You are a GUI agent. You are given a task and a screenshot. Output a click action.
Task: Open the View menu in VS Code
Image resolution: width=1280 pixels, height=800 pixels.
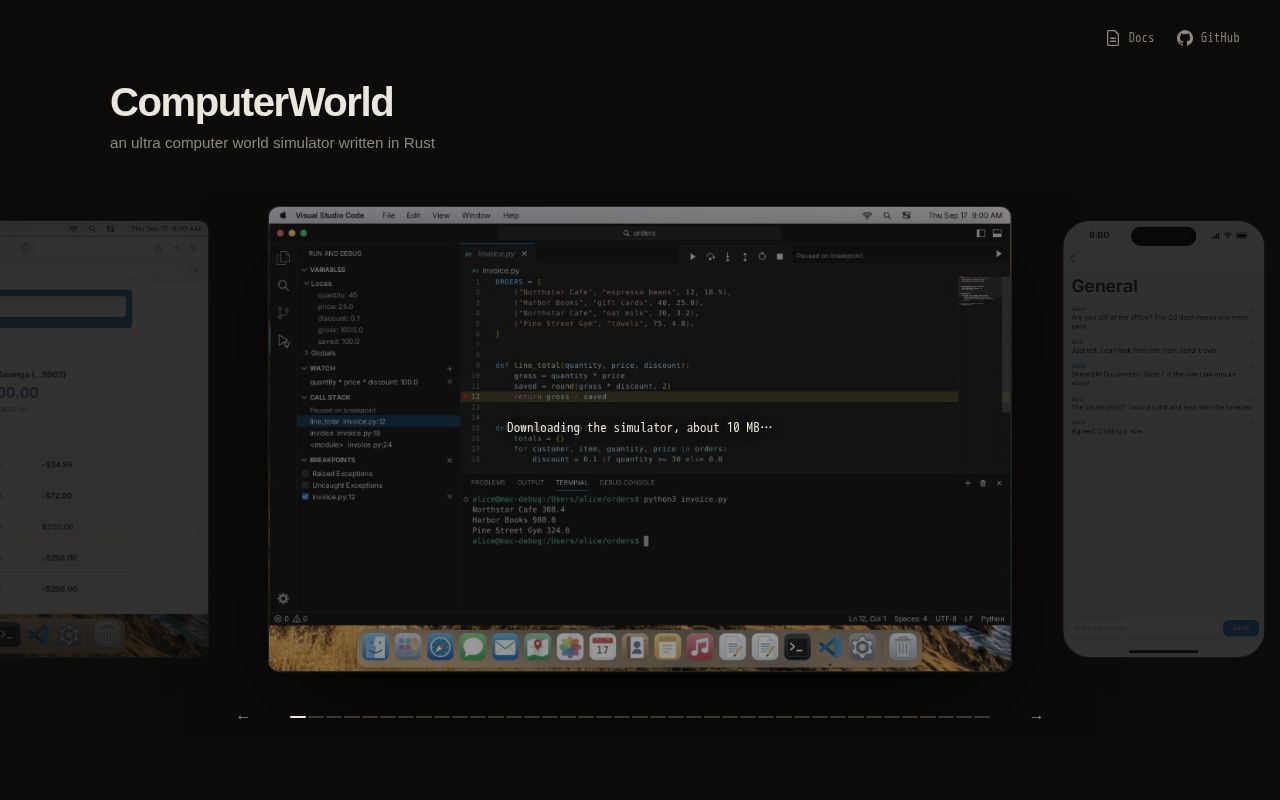click(441, 215)
